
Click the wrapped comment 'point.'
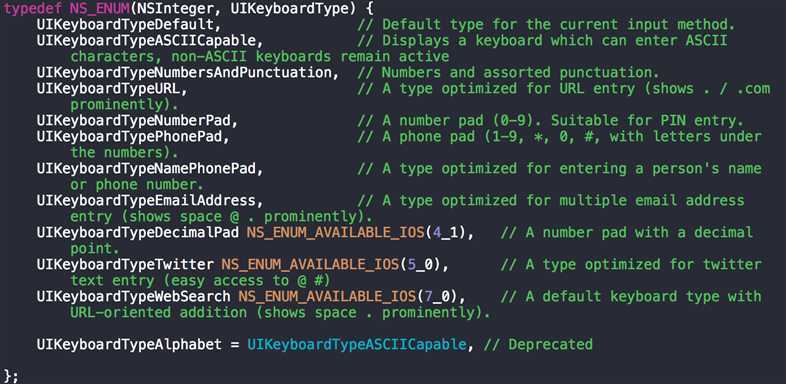pyautogui.click(x=95, y=249)
